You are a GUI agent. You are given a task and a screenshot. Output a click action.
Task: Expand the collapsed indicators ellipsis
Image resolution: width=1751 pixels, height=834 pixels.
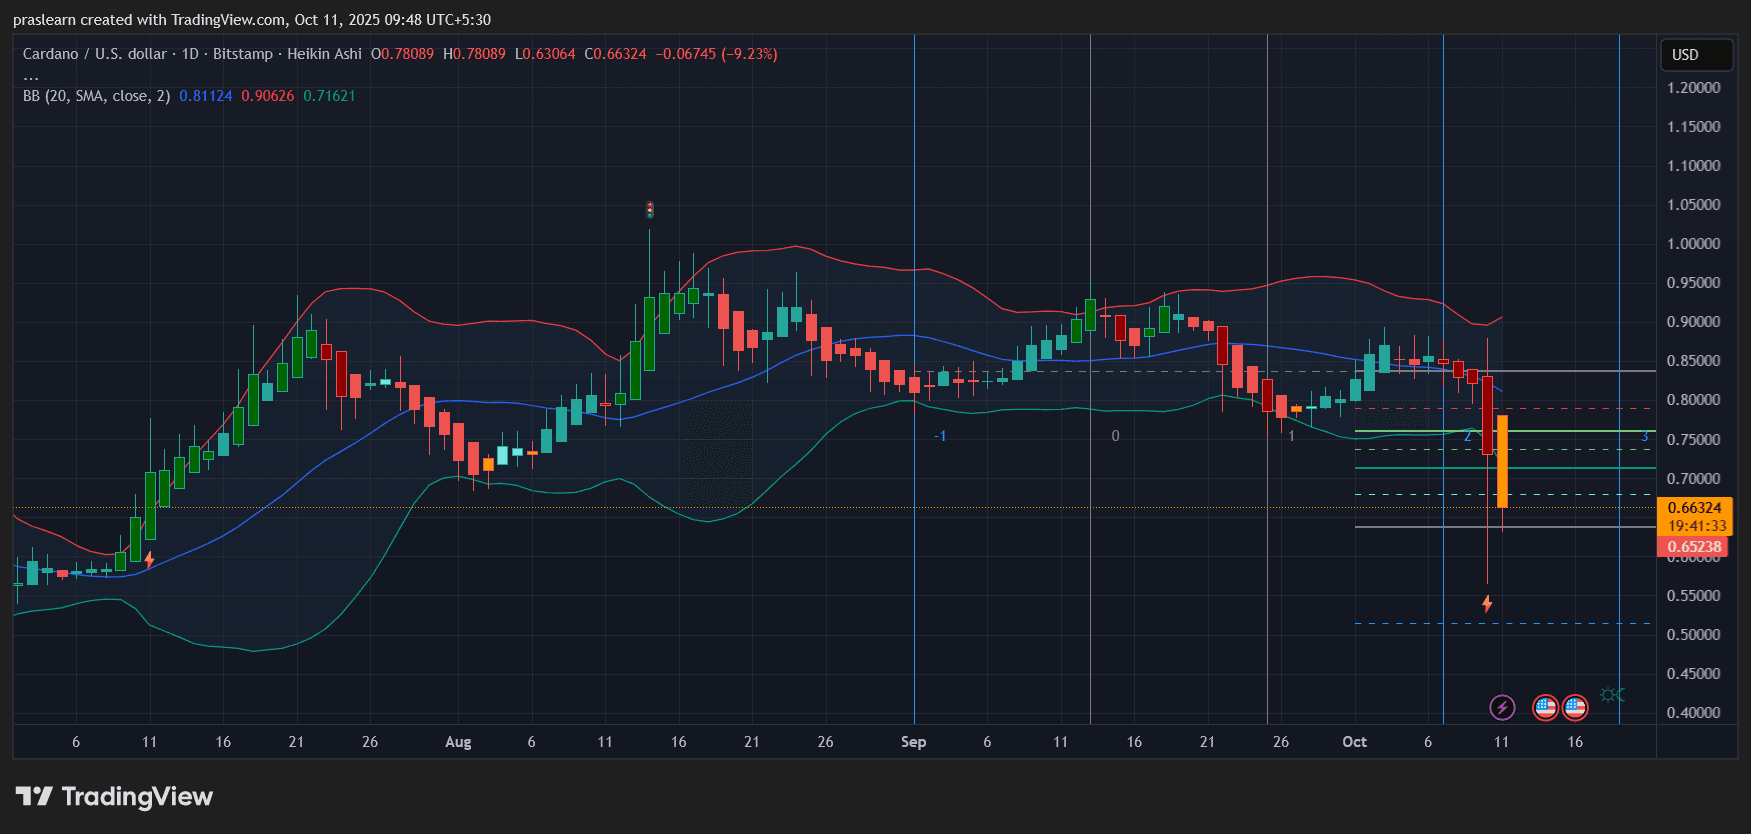point(31,76)
